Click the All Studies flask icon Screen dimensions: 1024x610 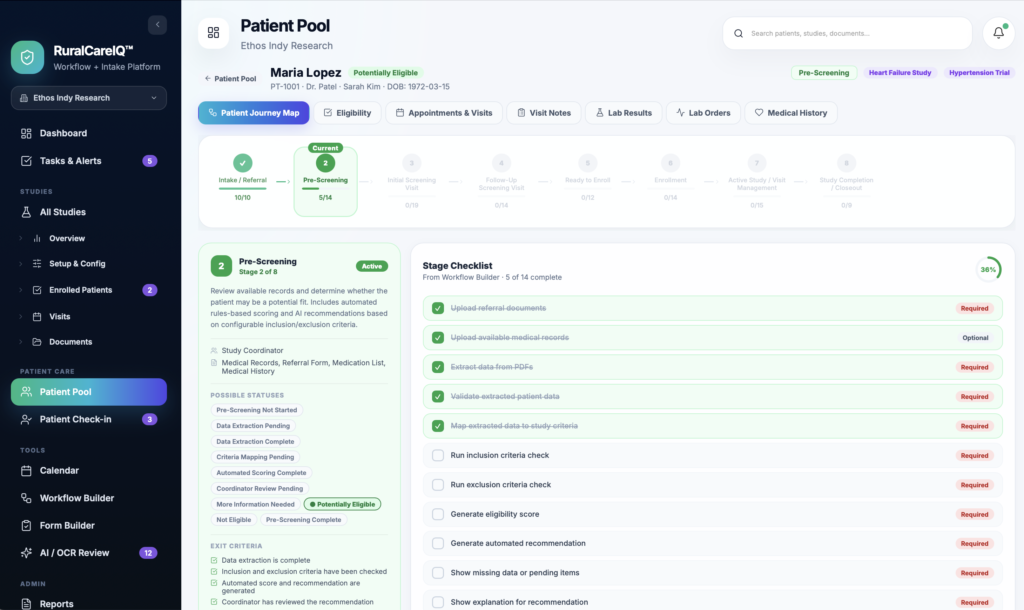26,212
